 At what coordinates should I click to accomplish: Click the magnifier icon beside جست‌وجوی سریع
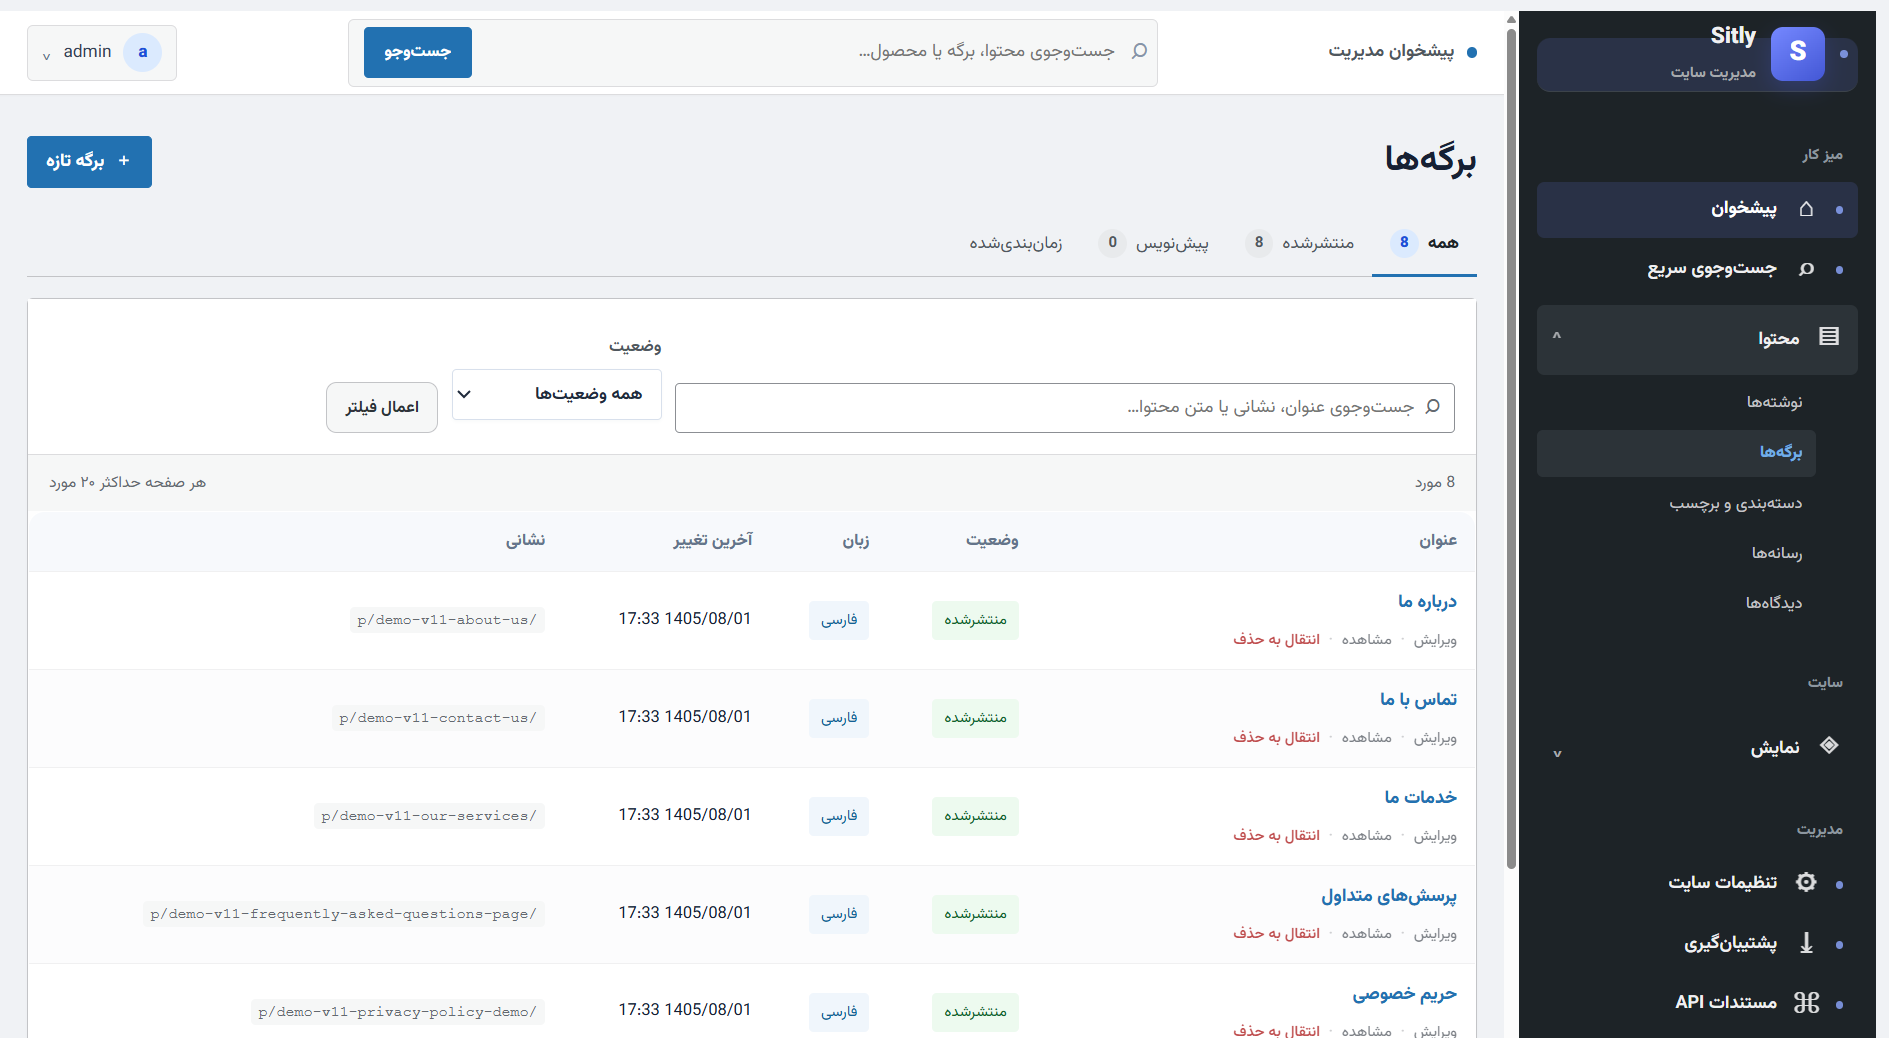click(1806, 269)
